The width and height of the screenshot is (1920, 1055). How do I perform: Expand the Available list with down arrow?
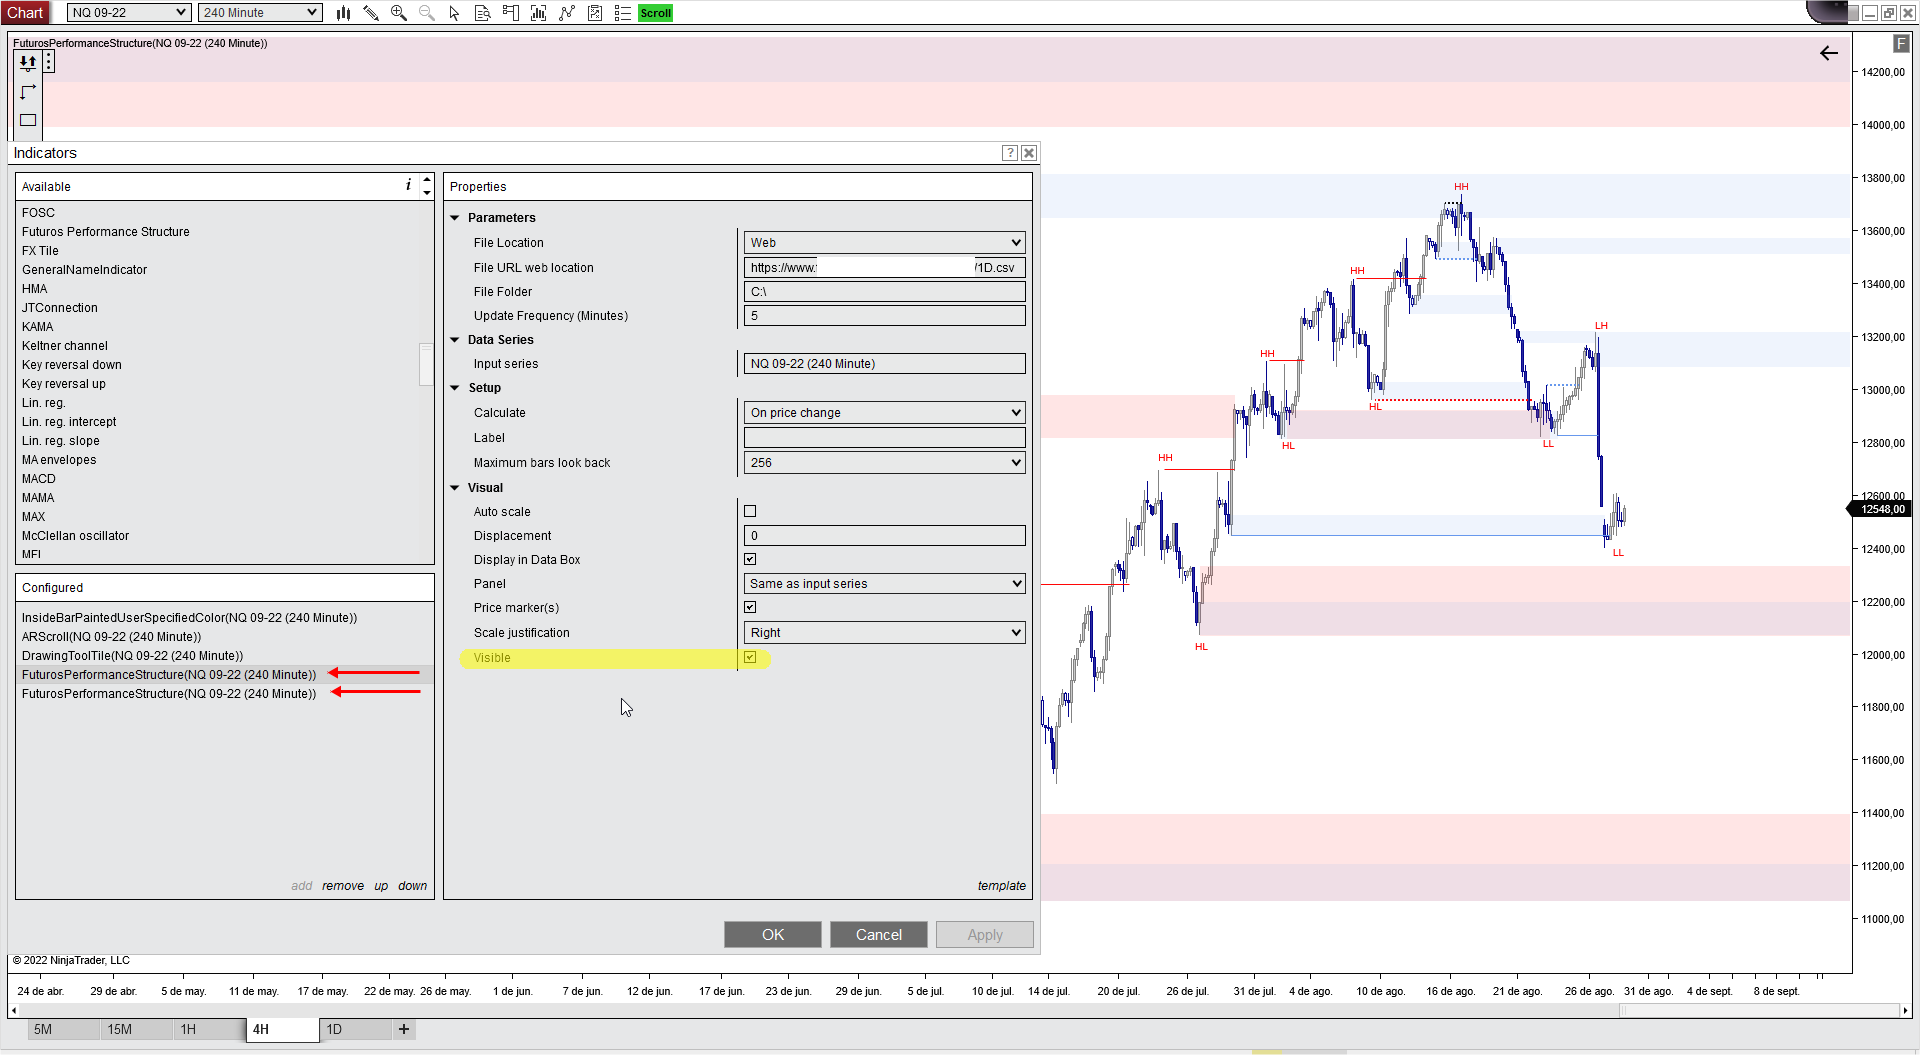(427, 192)
